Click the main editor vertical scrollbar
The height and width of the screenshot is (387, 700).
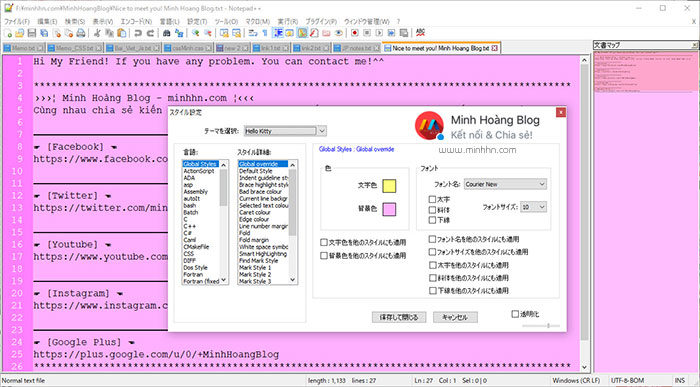click(x=585, y=214)
